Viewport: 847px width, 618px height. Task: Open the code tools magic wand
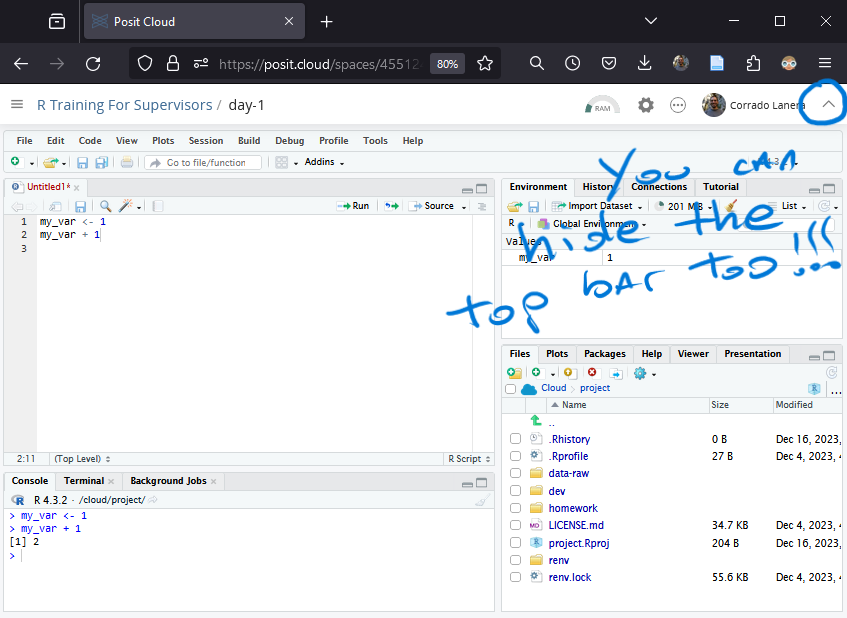coord(126,206)
